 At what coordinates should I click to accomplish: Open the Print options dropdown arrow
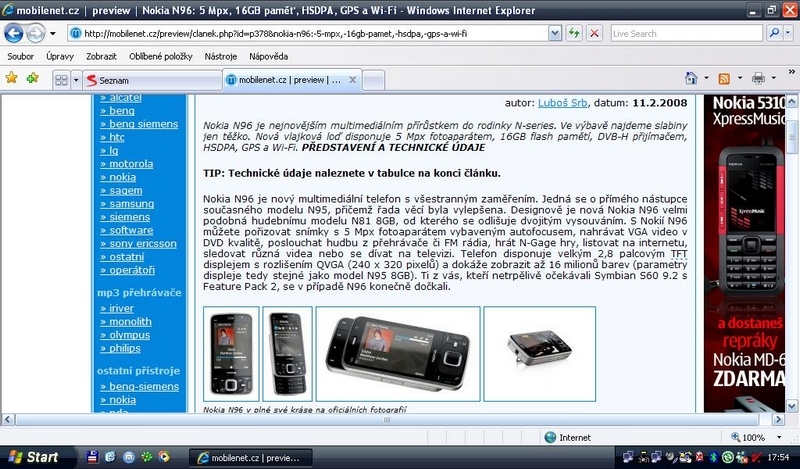tap(773, 78)
